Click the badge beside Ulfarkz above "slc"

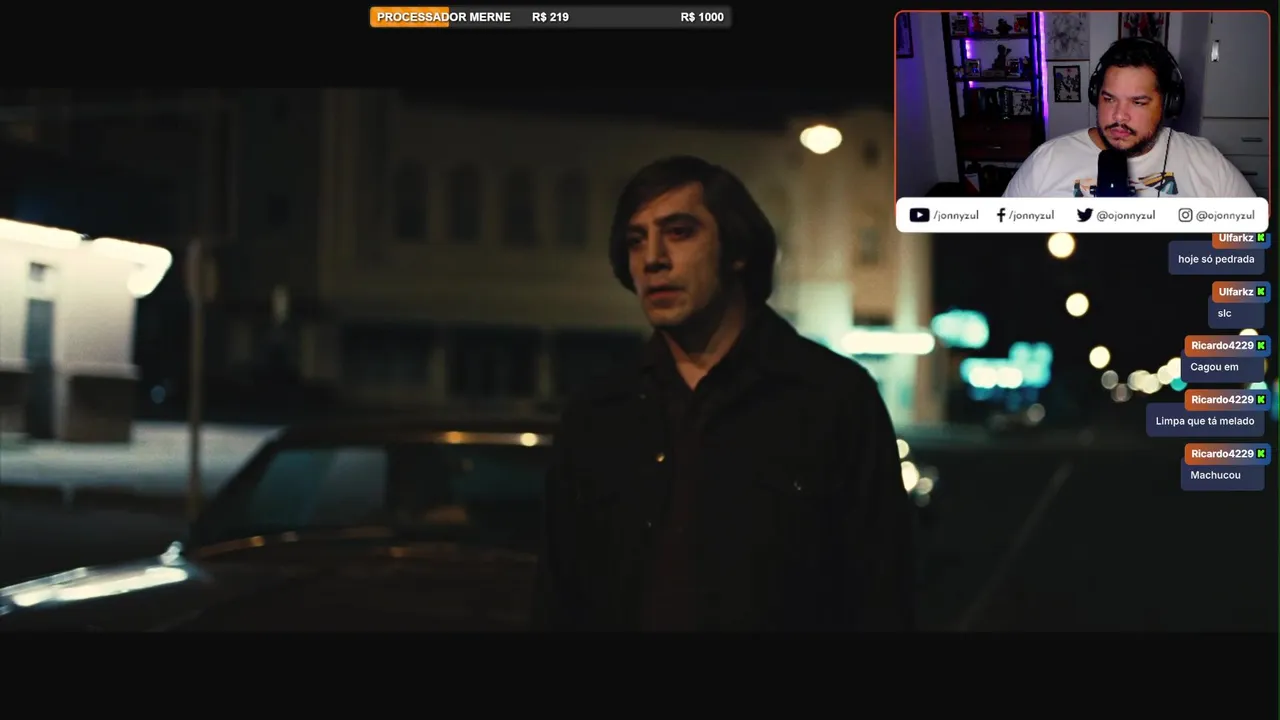tap(1261, 292)
